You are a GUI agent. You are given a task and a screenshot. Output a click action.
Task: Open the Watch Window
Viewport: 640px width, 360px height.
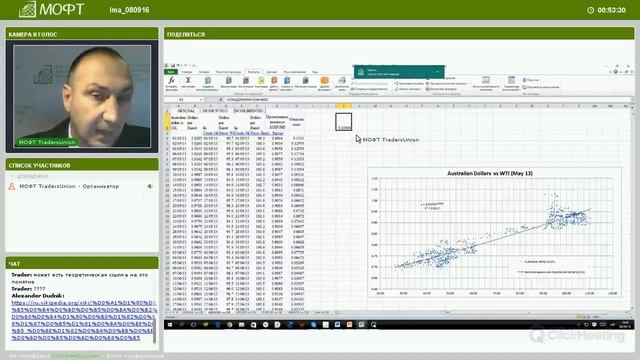[486, 82]
